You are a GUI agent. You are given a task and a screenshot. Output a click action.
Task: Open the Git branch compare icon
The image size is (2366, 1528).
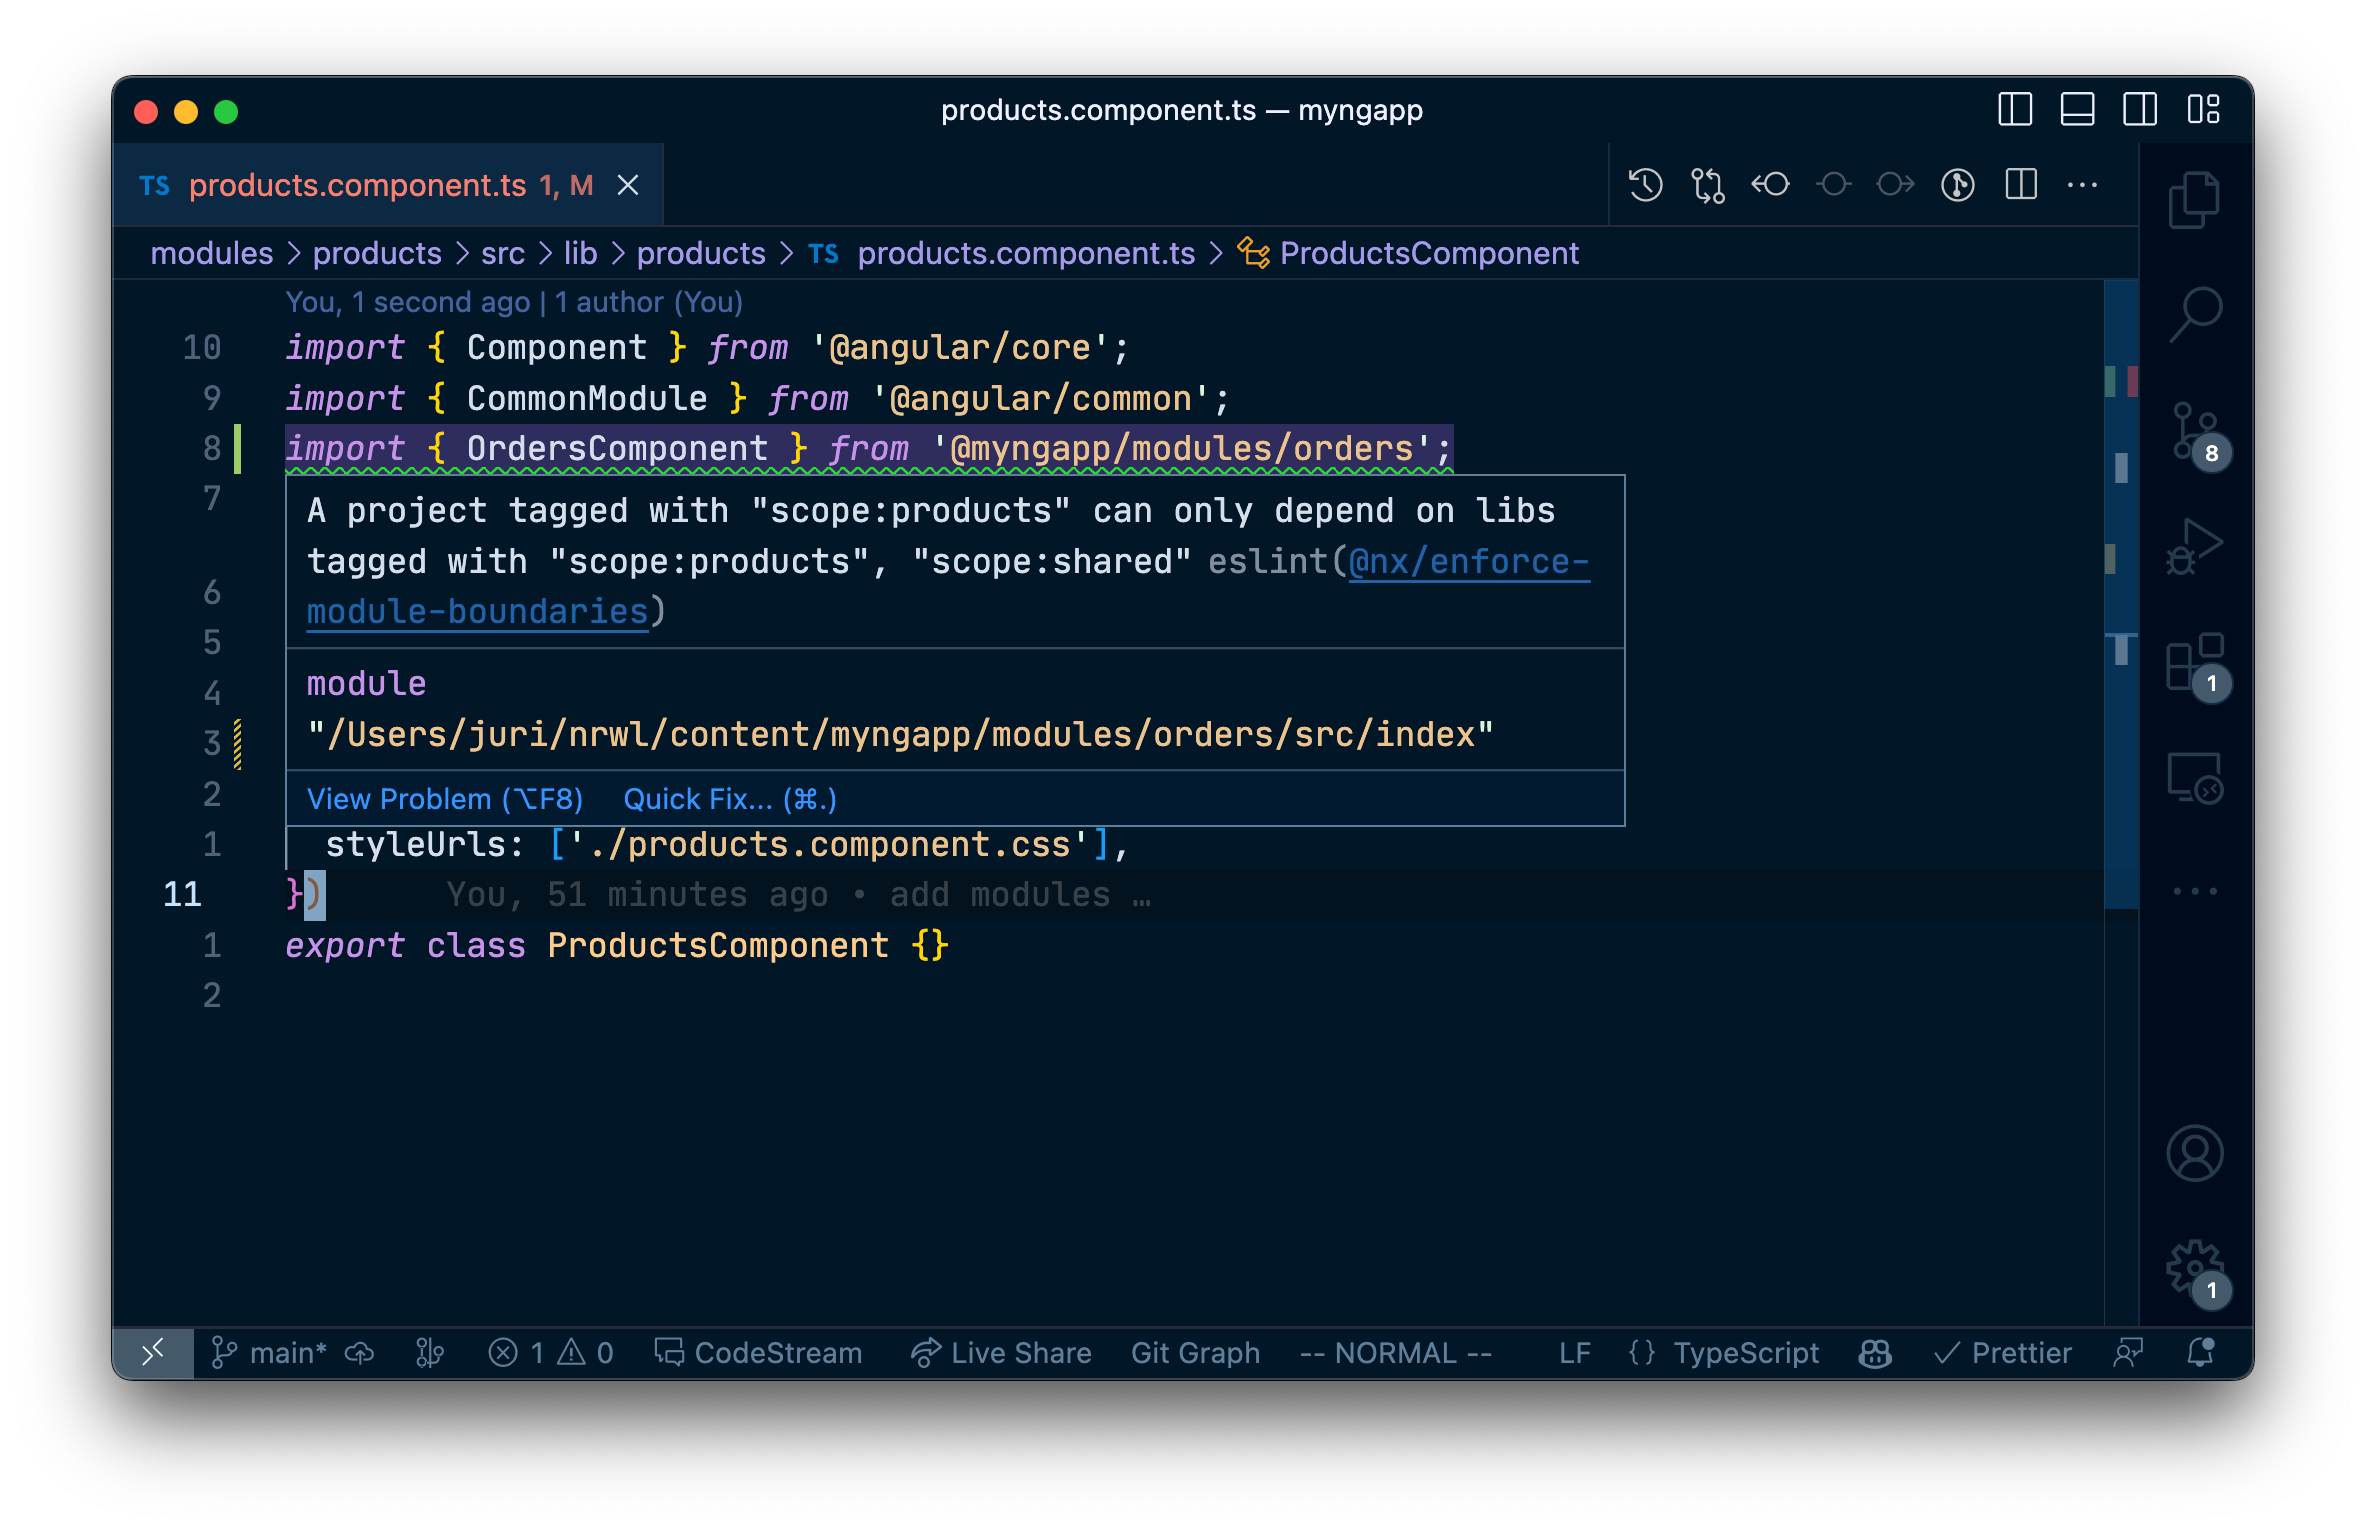coord(1712,186)
